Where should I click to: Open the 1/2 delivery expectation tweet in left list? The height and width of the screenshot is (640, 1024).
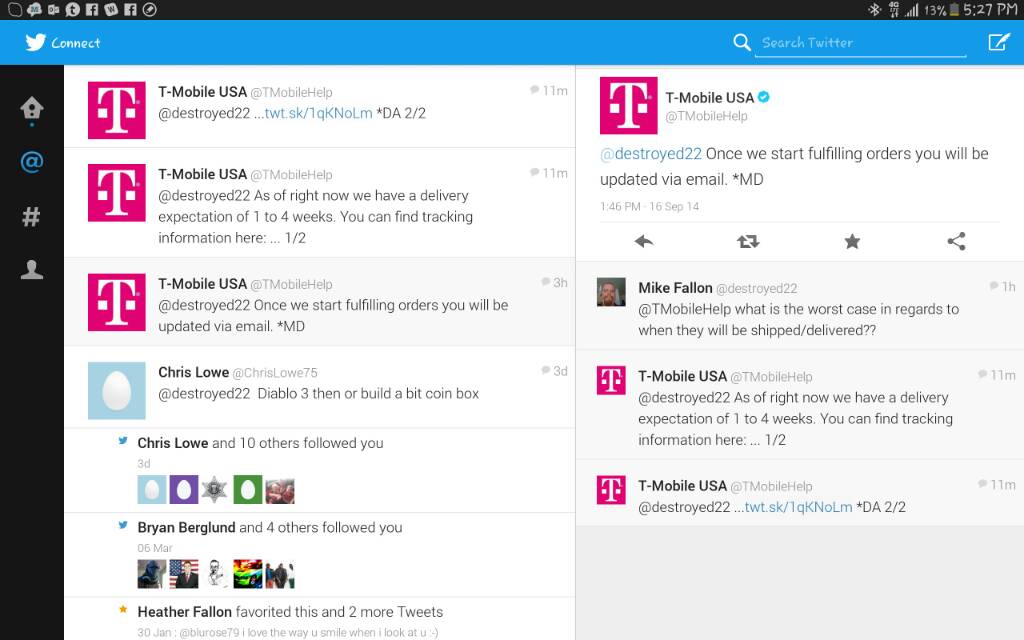coord(319,202)
